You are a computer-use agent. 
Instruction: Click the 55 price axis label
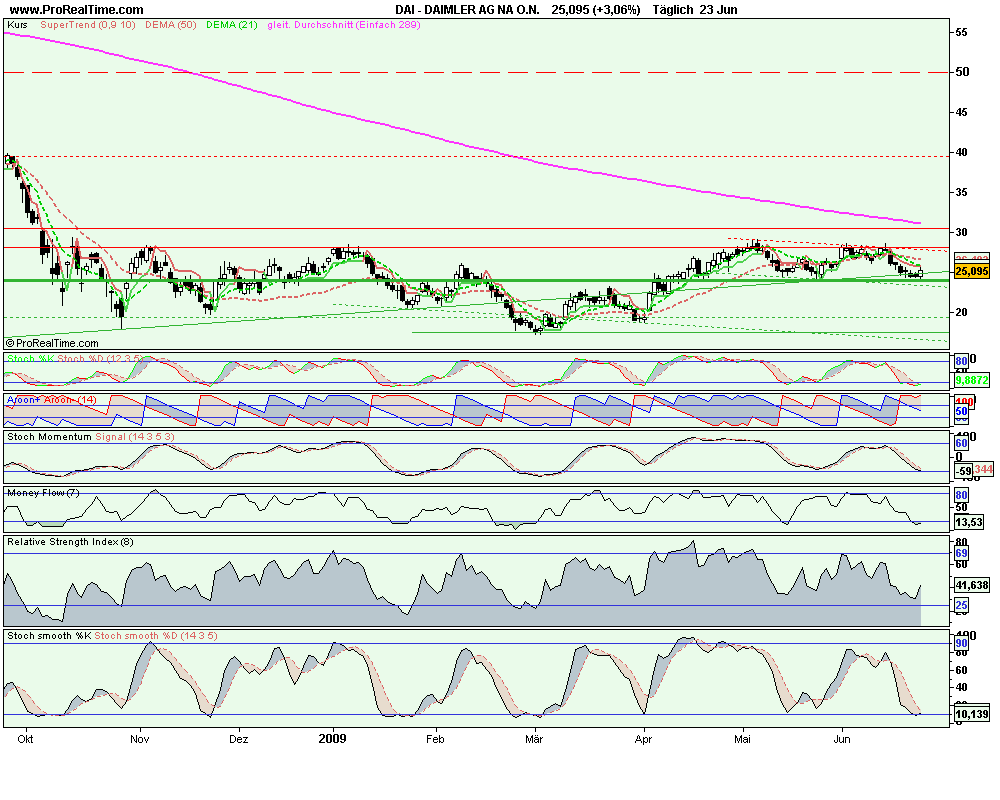(961, 33)
